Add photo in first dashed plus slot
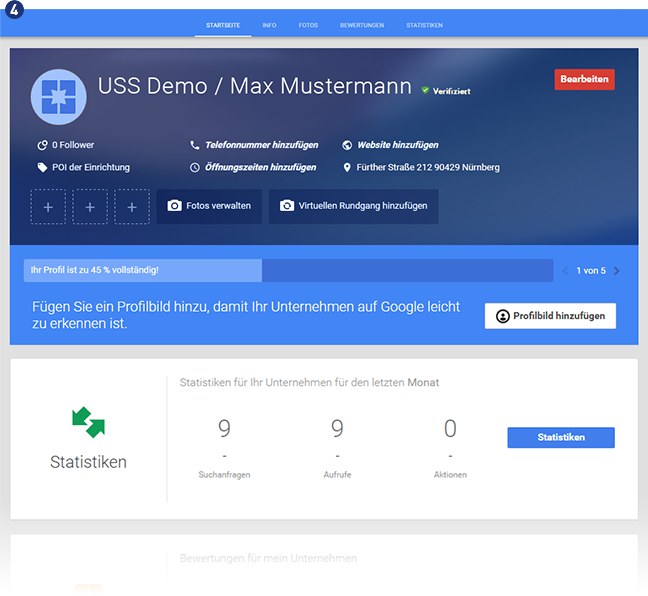This screenshot has width=648, height=596. coord(48,207)
